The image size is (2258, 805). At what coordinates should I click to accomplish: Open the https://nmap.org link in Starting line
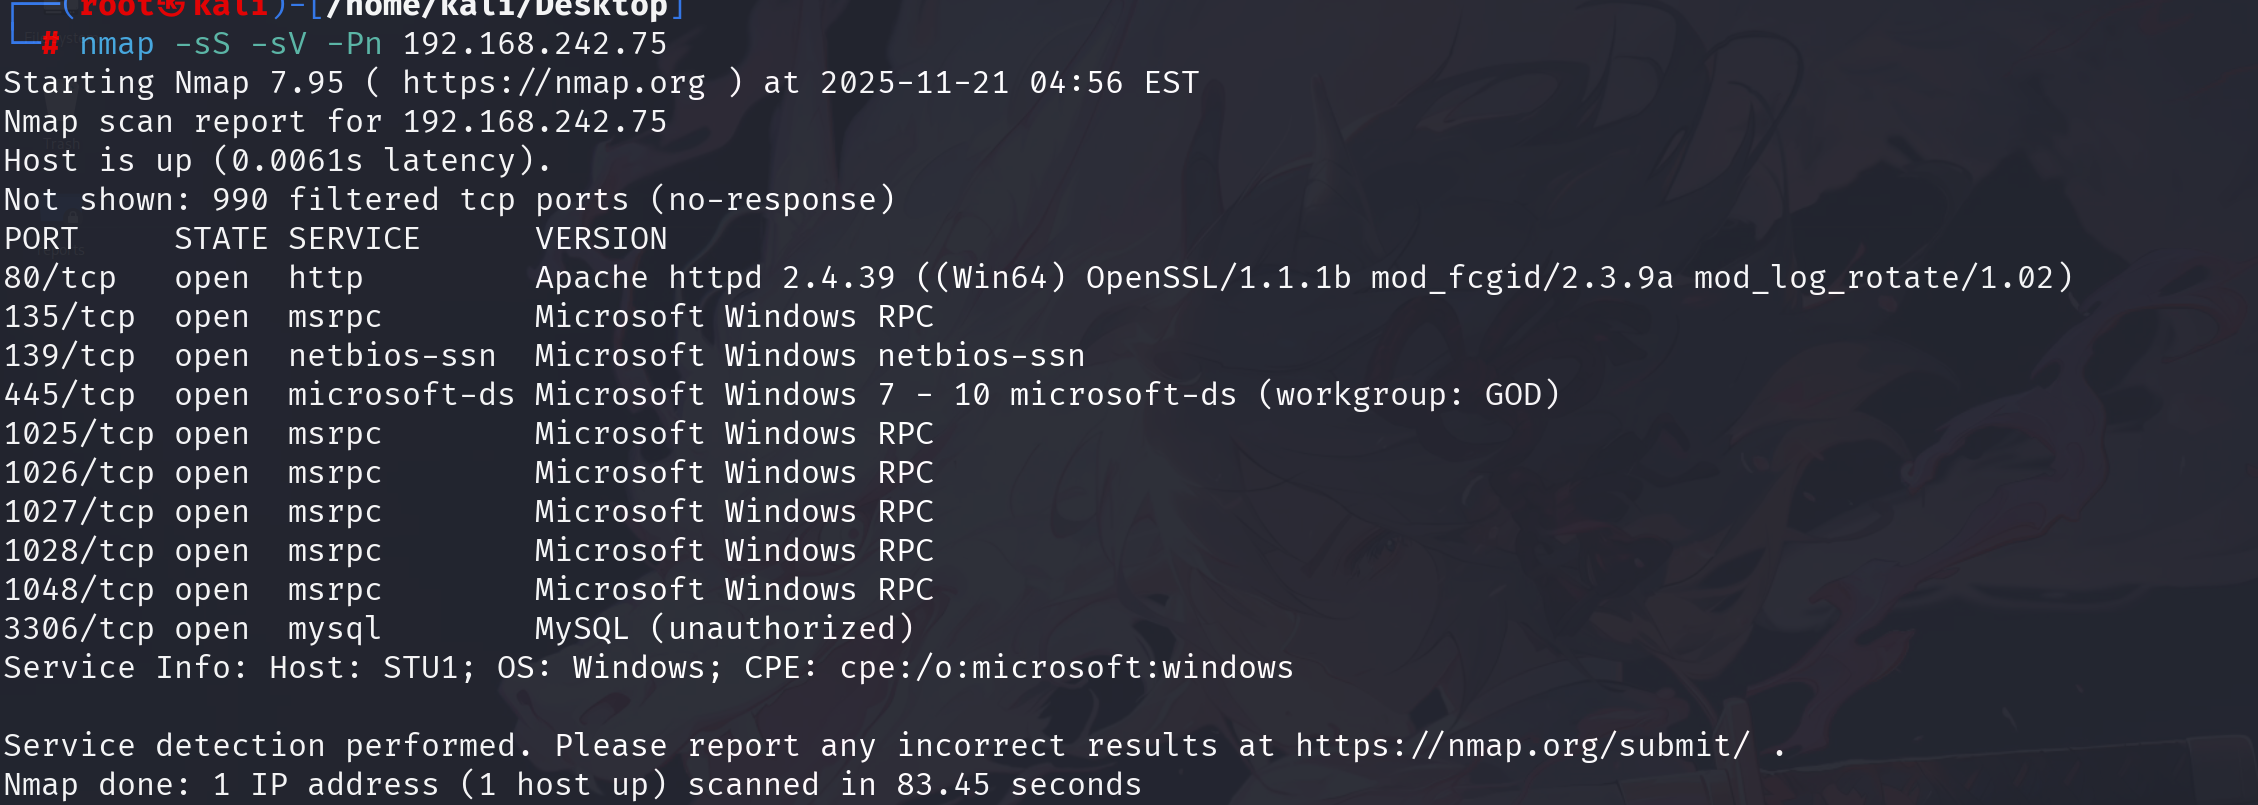[x=553, y=83]
